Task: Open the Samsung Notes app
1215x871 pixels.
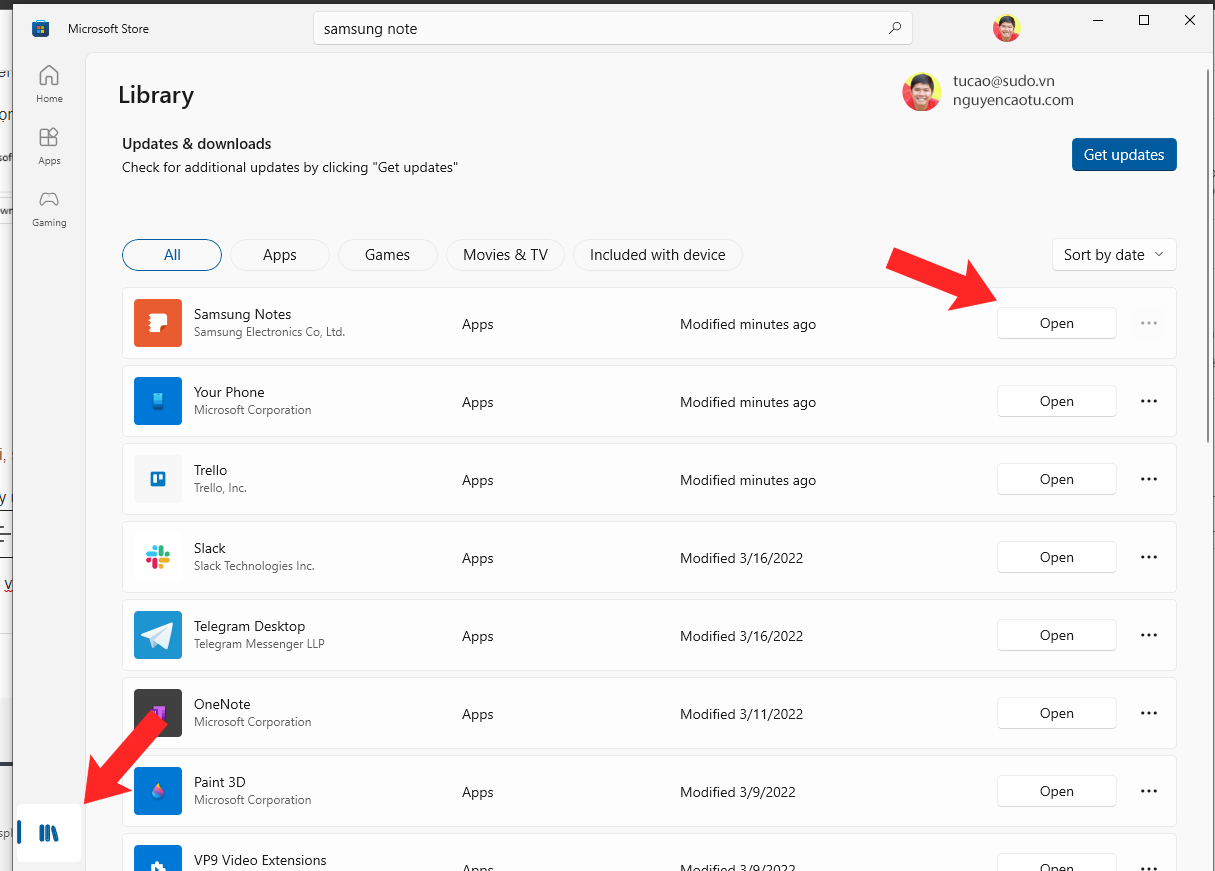Action: tap(1056, 323)
